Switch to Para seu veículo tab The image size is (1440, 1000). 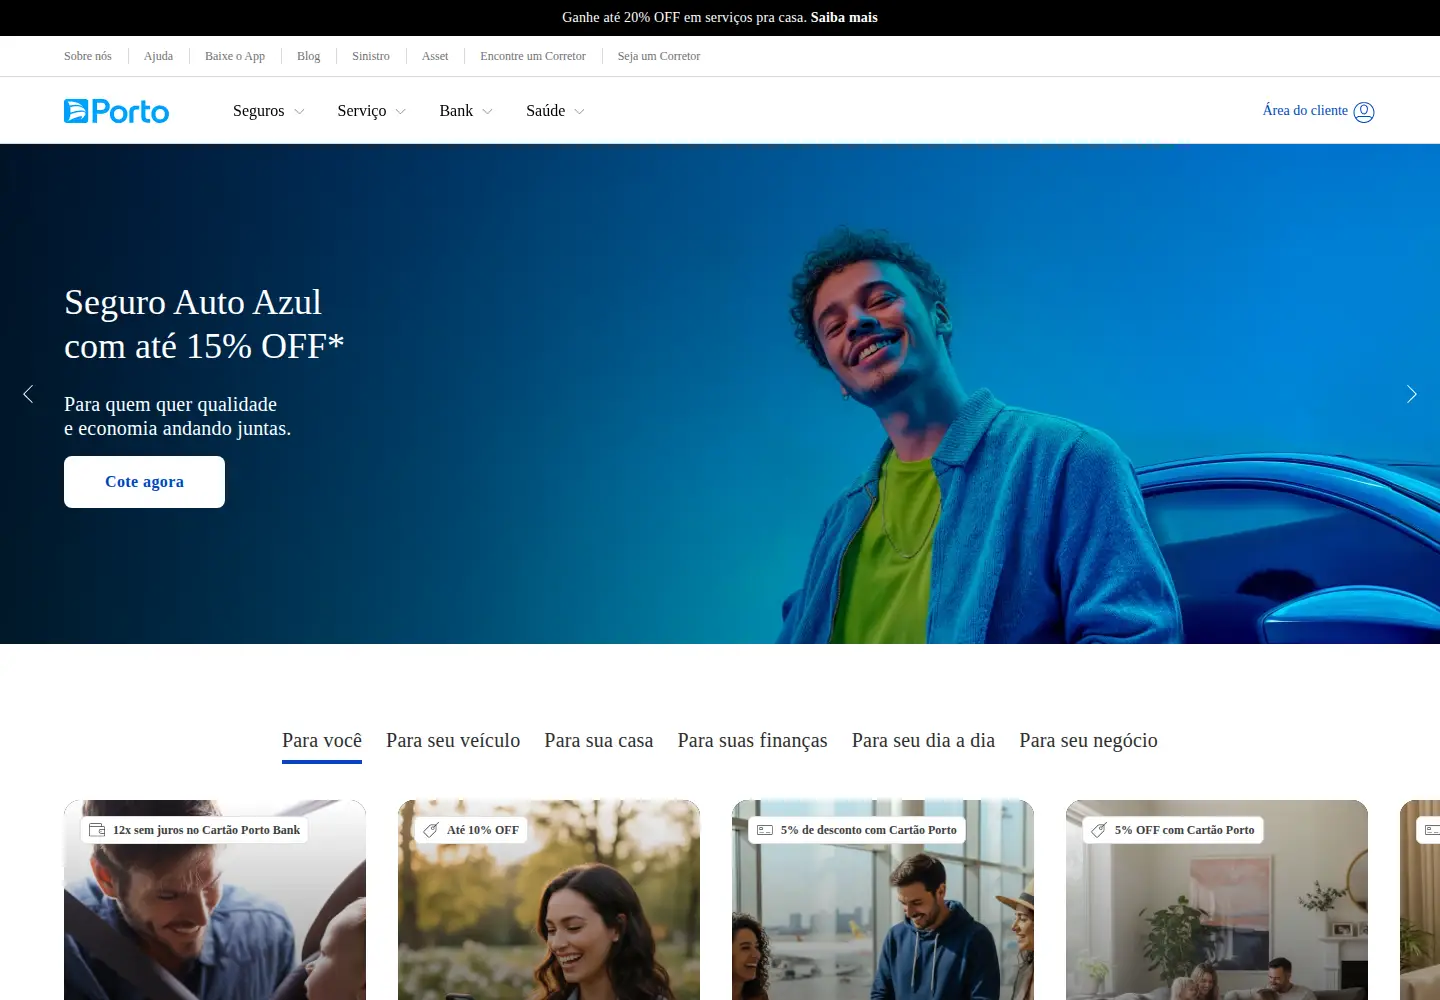point(453,741)
